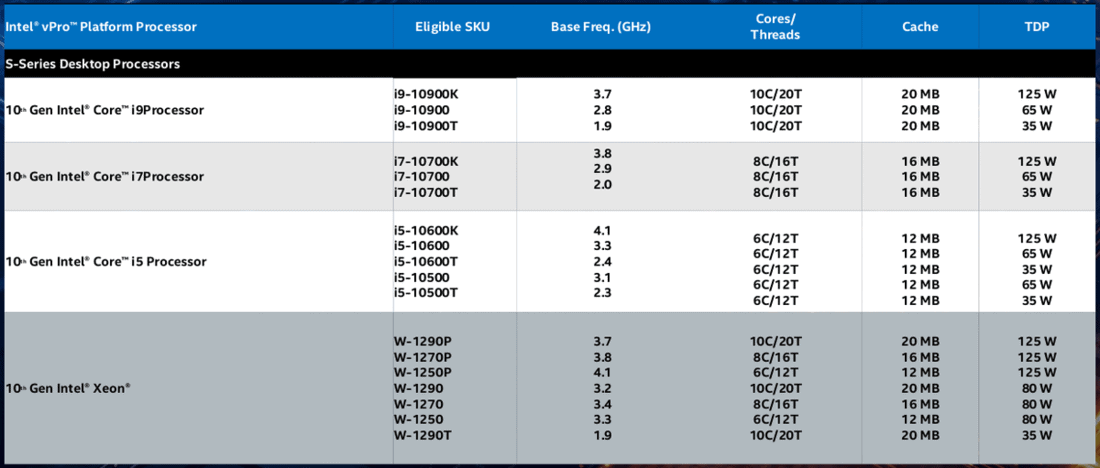Click the 20 MB cache for i9-10900K
The width and height of the screenshot is (1100, 468).
(920, 93)
